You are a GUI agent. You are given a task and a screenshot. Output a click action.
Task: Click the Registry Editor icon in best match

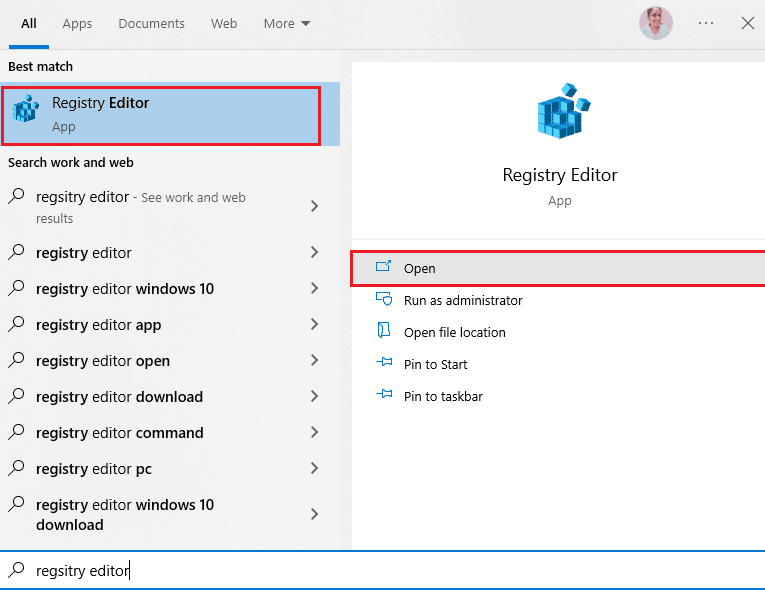(x=25, y=114)
